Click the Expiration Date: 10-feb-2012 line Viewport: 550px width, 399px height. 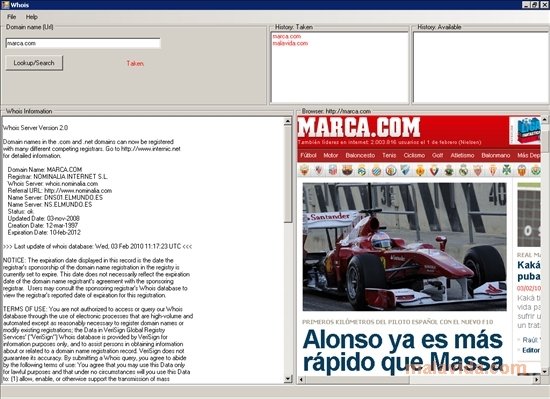tap(44, 232)
